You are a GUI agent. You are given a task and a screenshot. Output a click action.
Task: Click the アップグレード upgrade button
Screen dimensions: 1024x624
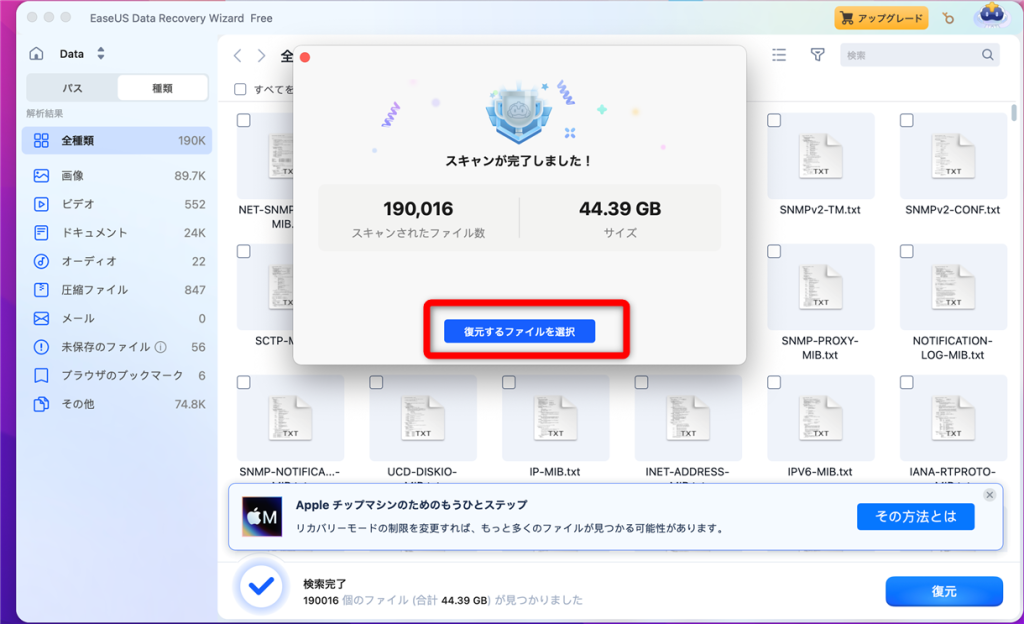pos(882,18)
